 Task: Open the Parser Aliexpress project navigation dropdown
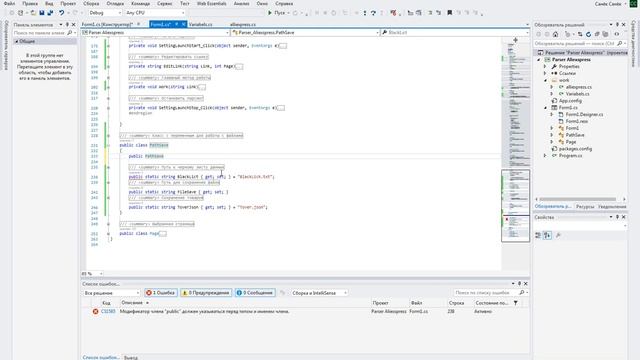click(x=155, y=32)
